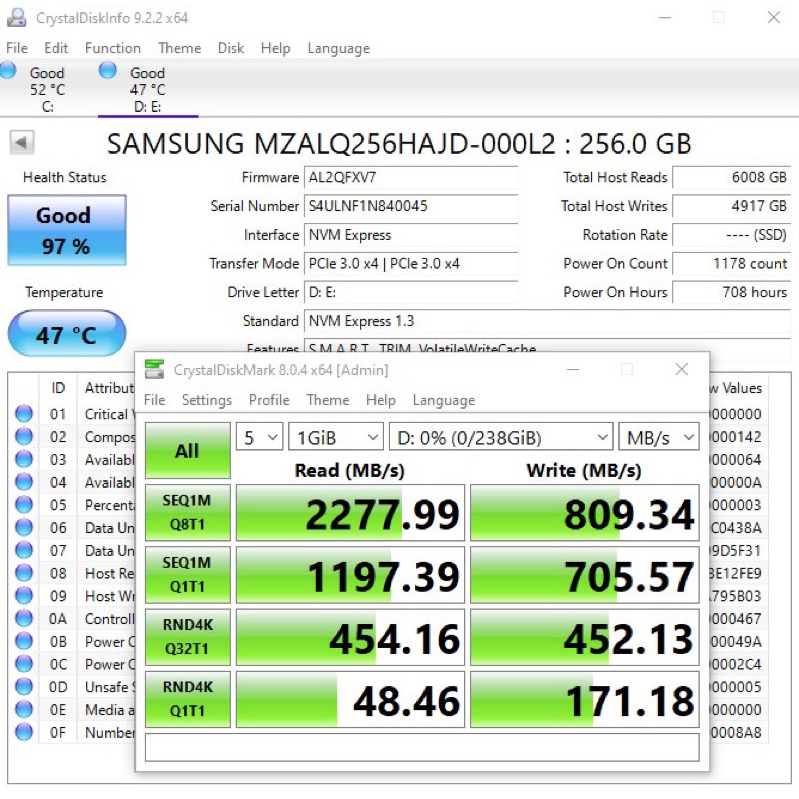Click status orb for attribute 06

click(x=24, y=527)
